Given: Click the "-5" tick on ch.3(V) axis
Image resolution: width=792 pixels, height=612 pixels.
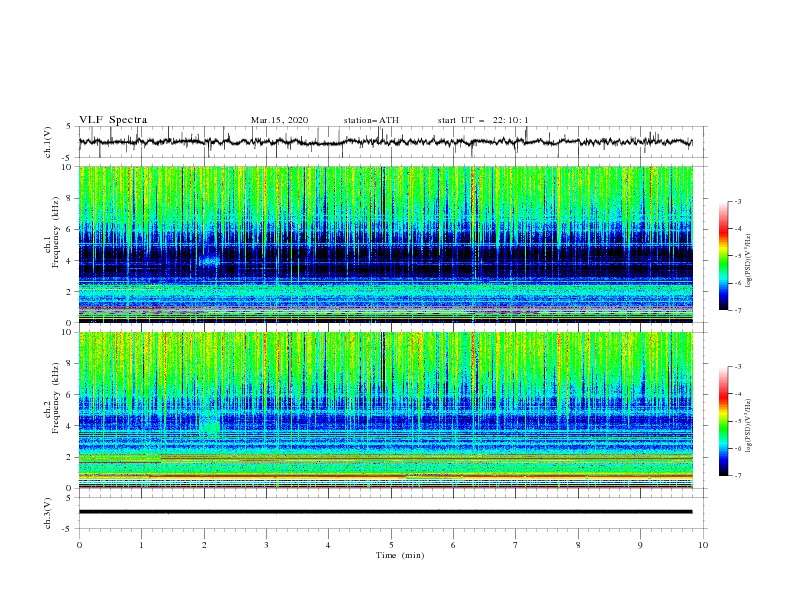Looking at the screenshot, I should coord(68,529).
